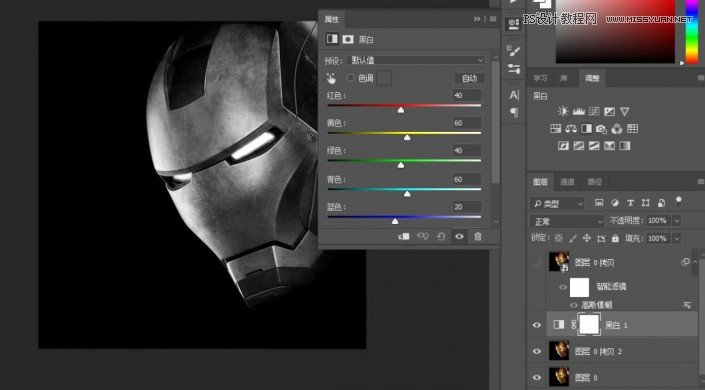The width and height of the screenshot is (705, 390).
Task: Show the 图层 0 拷贝 layer
Action: (x=537, y=262)
